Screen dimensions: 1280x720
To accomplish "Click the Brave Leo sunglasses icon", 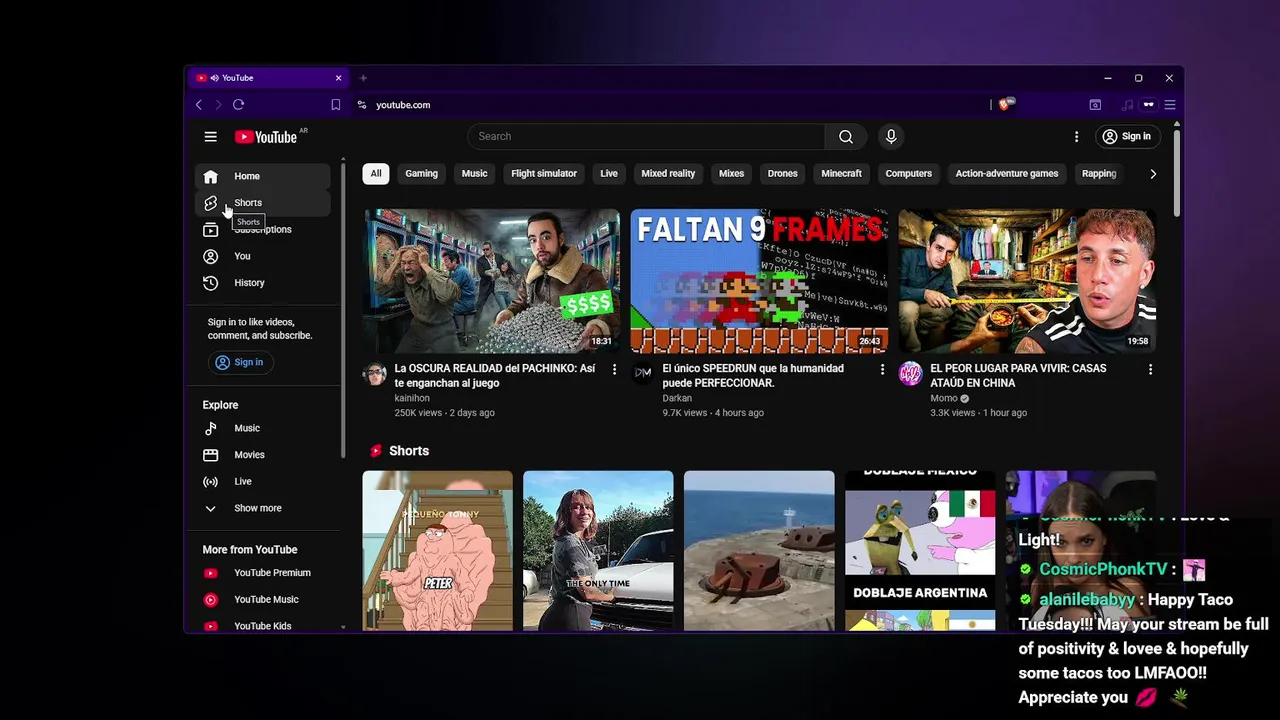I will (1149, 105).
